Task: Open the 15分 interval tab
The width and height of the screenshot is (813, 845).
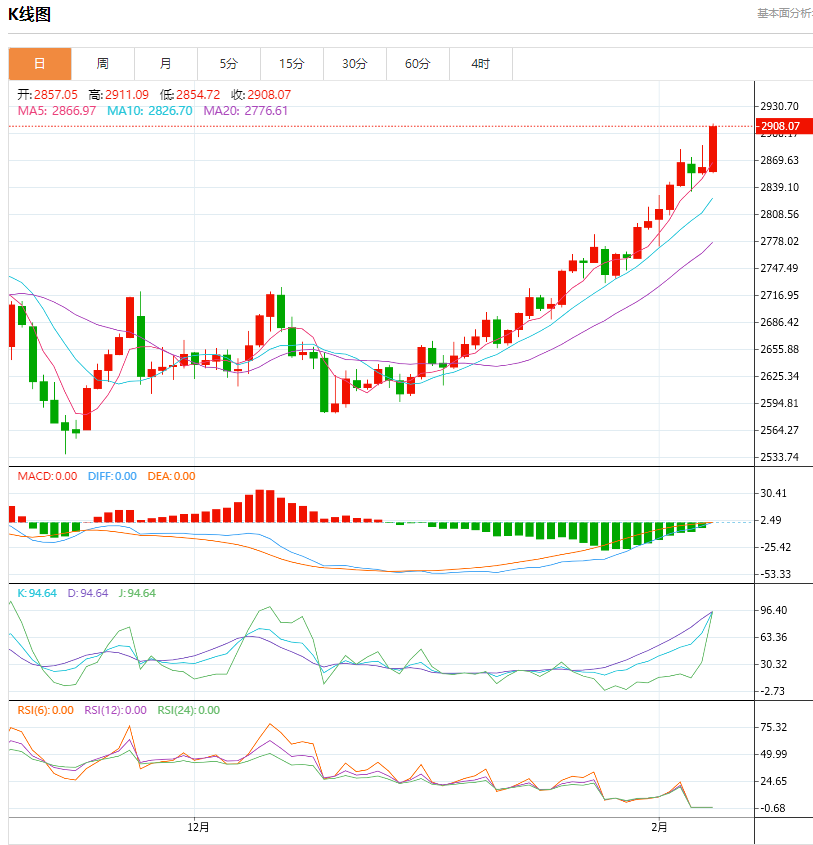Action: click(x=292, y=64)
